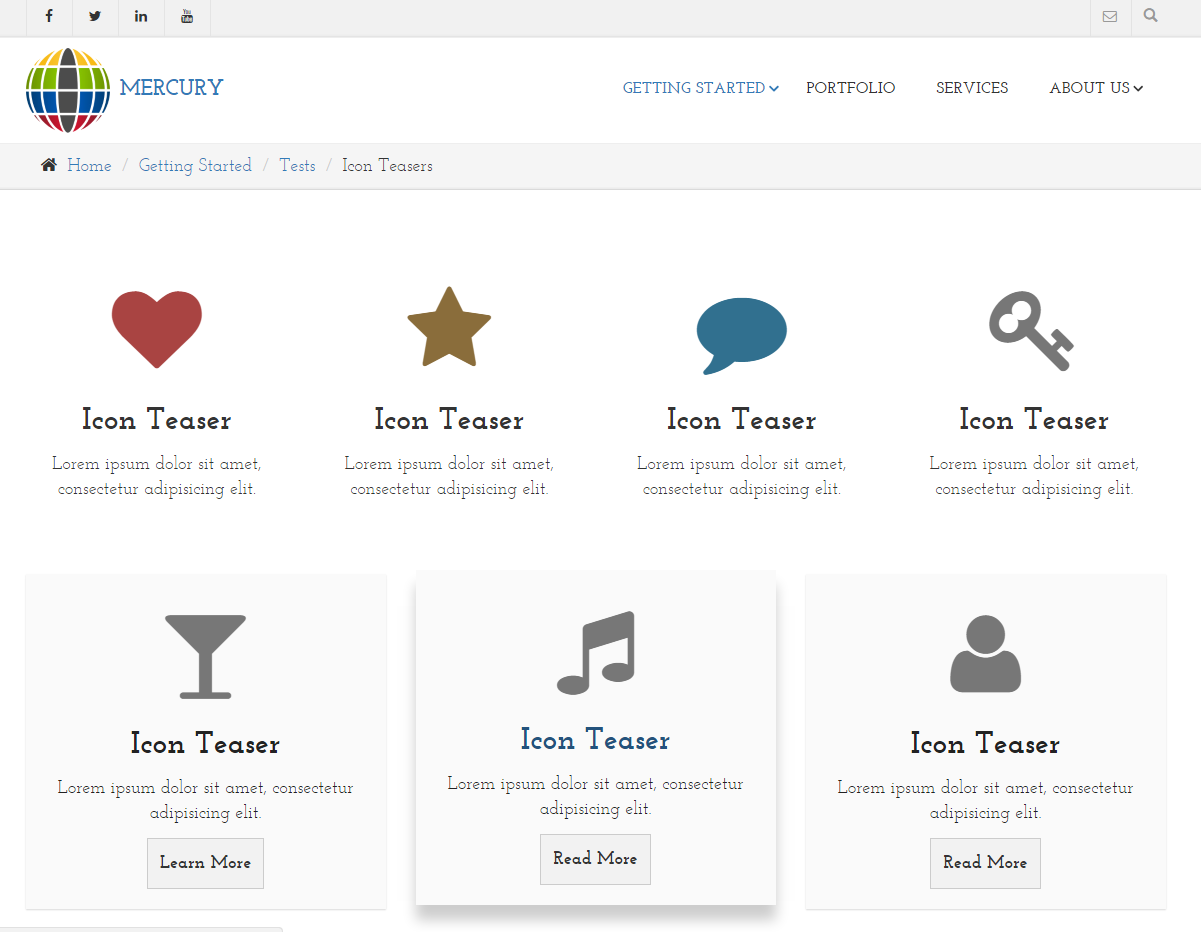Go to the Services menu item

coord(971,88)
